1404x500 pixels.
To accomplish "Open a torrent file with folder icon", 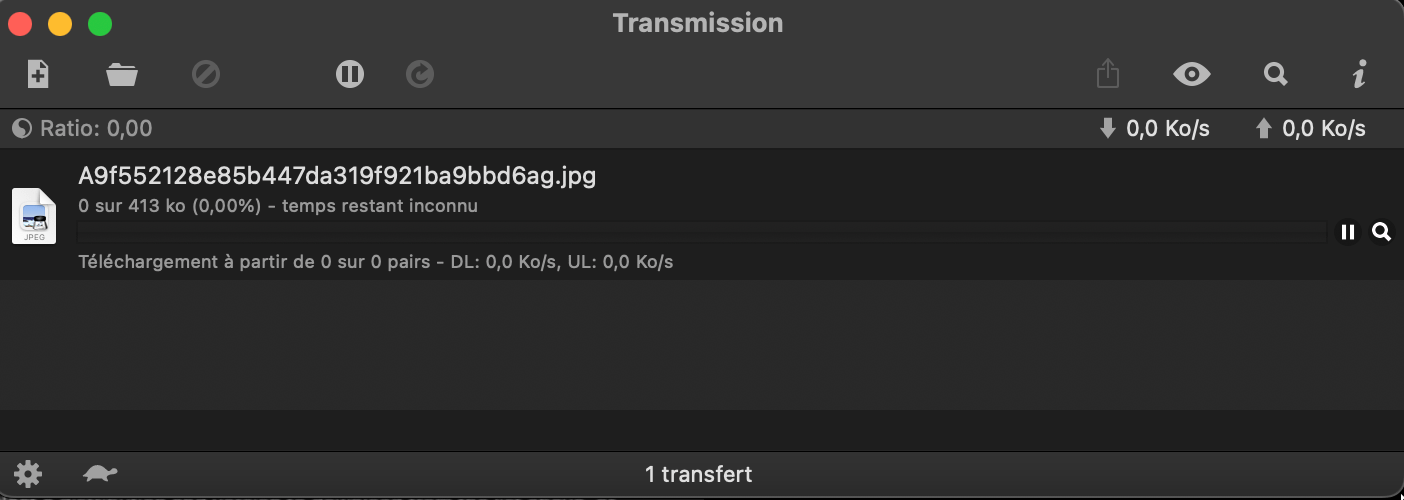I will [122, 75].
